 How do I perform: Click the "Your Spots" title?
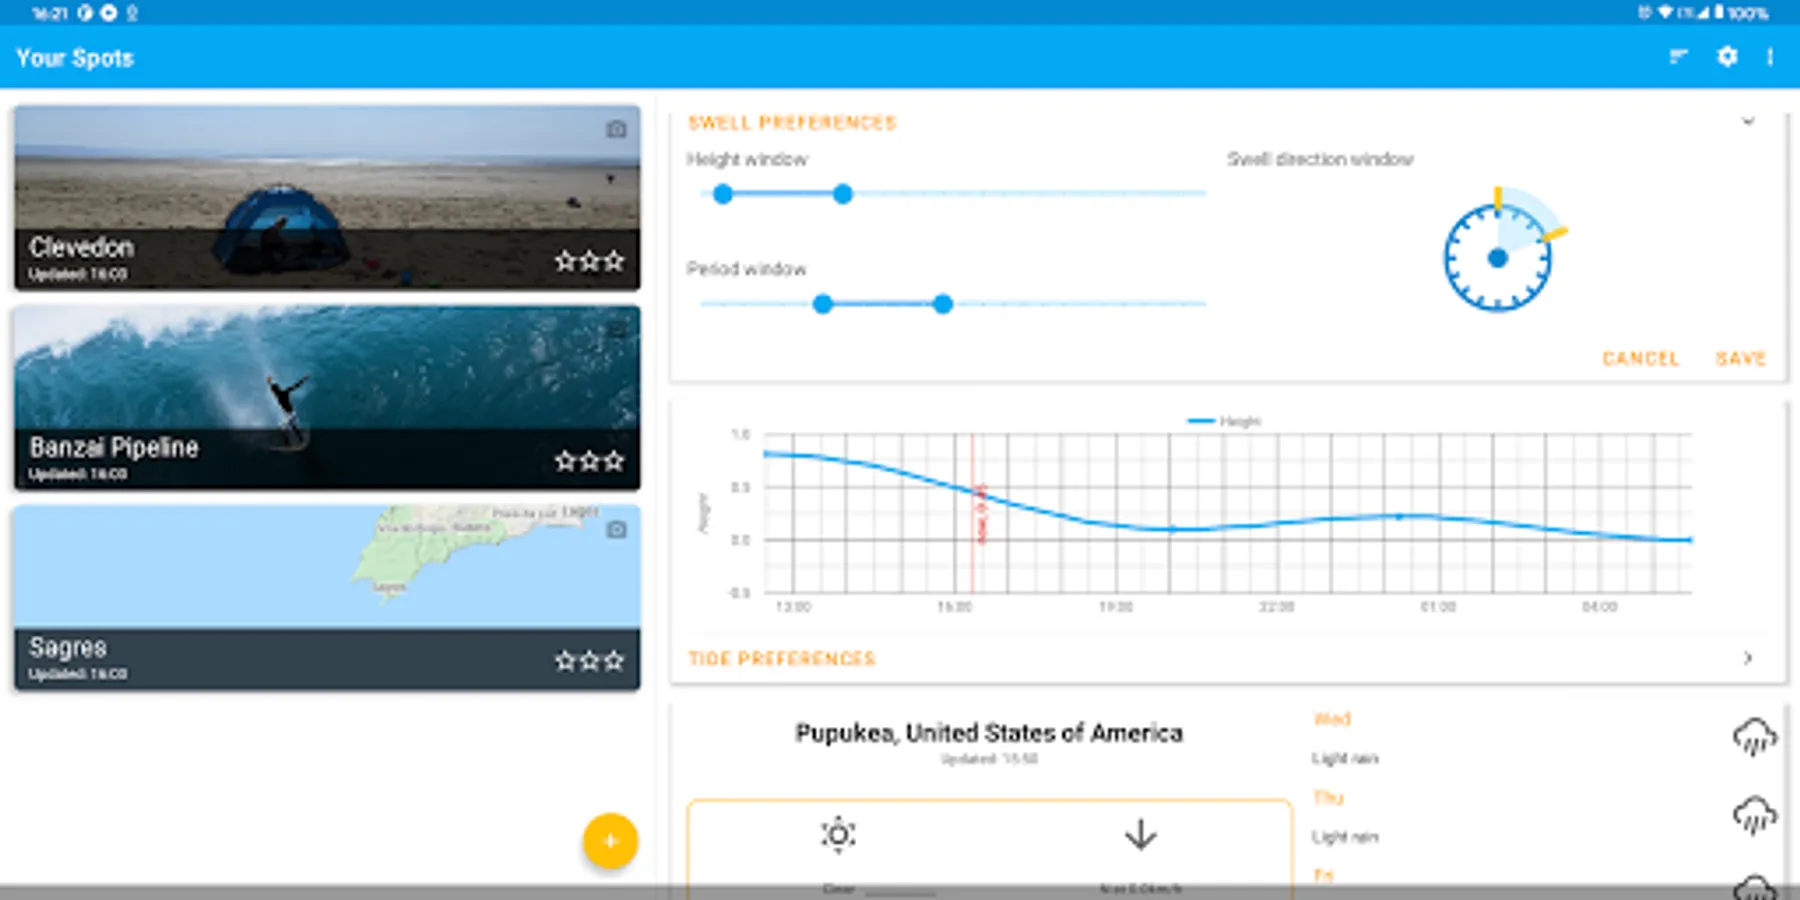point(75,58)
